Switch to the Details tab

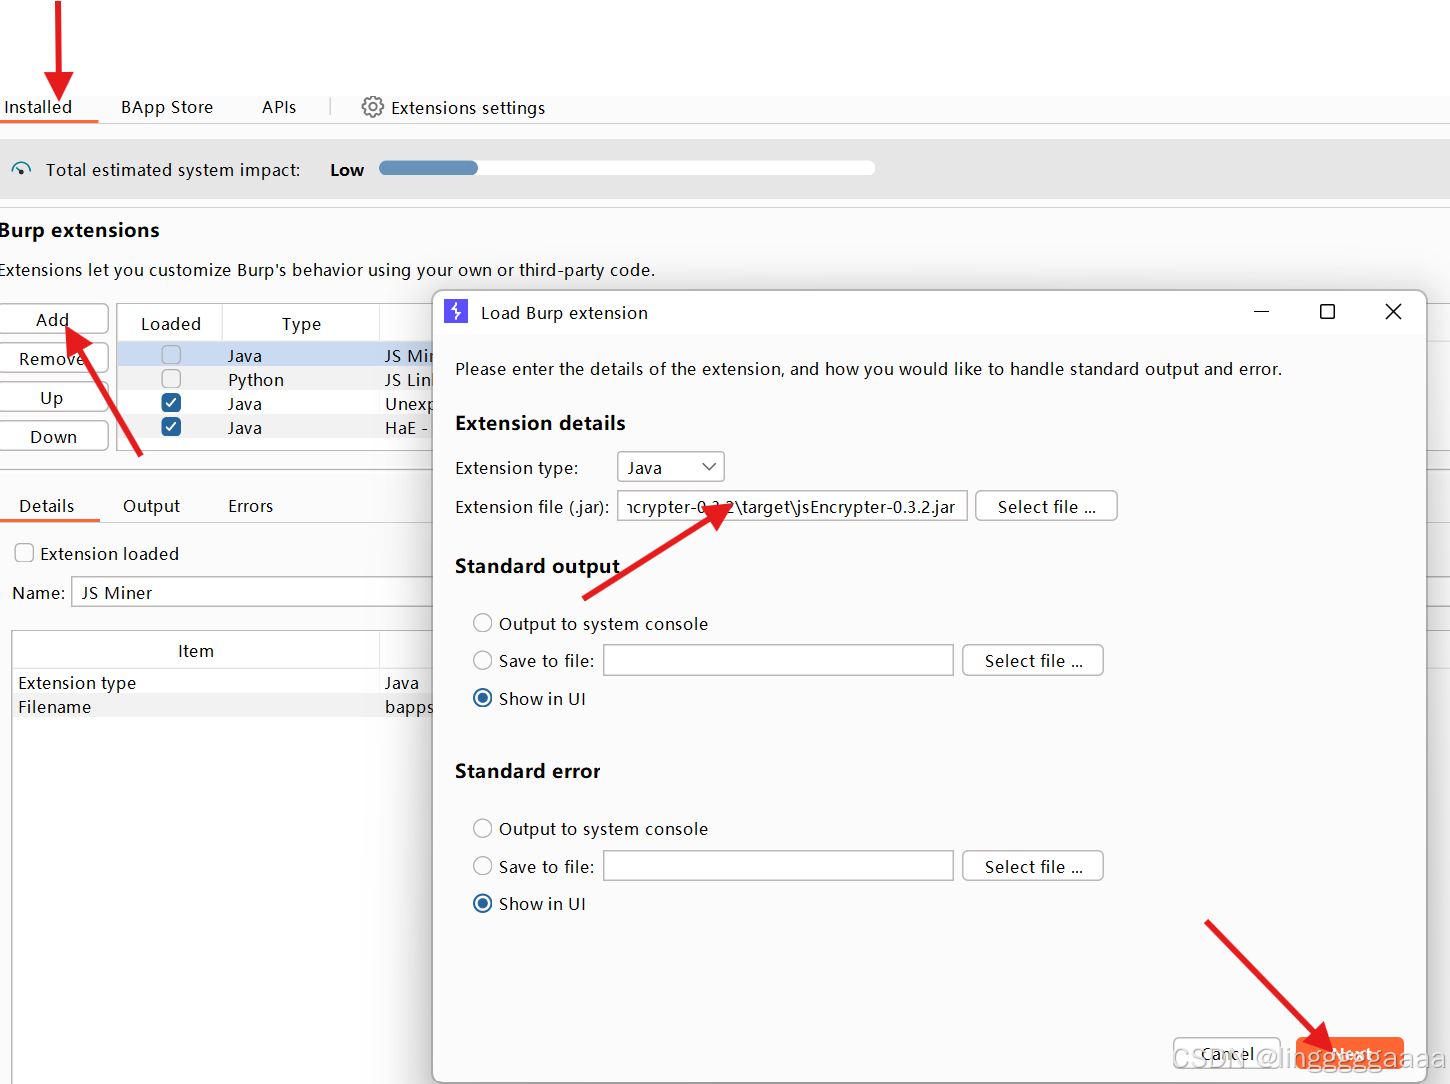click(47, 506)
